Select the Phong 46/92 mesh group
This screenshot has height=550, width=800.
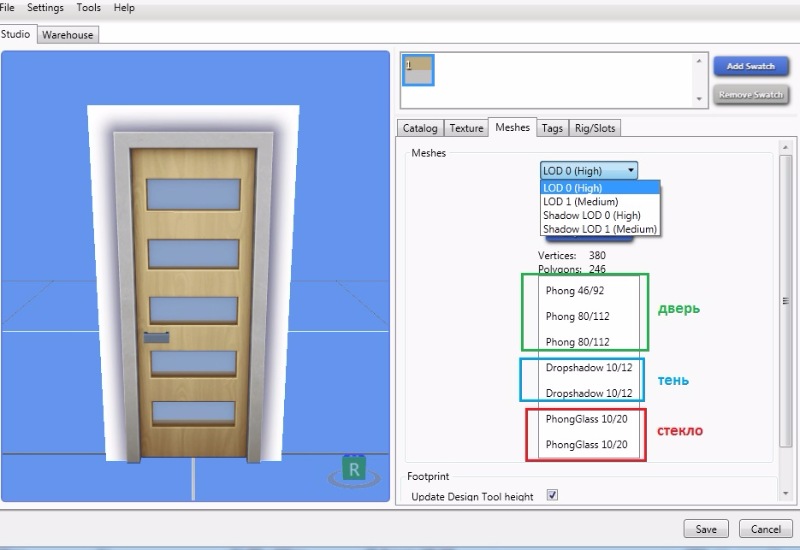pyautogui.click(x=575, y=290)
